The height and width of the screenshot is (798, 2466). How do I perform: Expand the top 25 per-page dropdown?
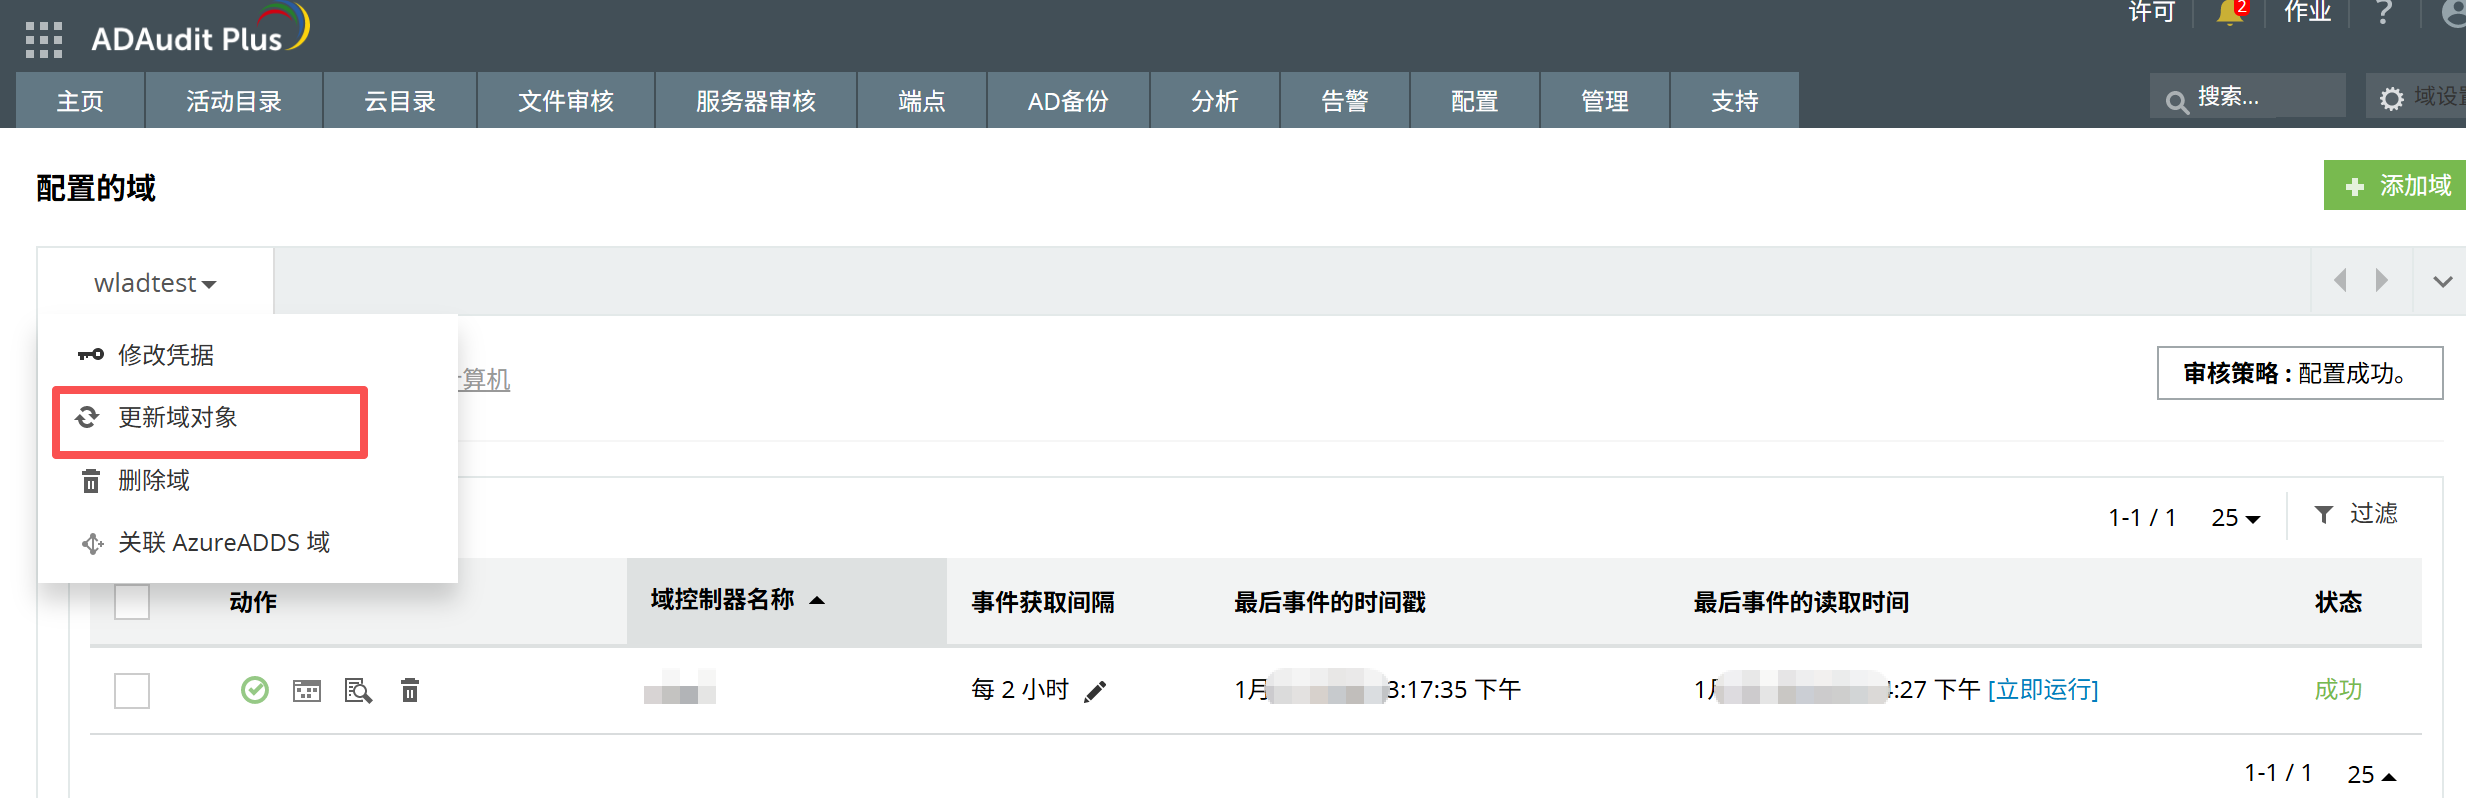(2235, 518)
